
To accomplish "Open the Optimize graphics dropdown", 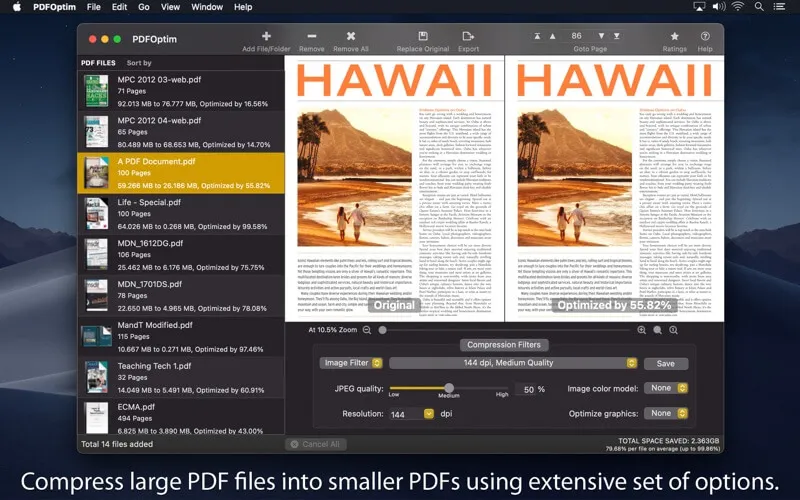I will pyautogui.click(x=666, y=413).
